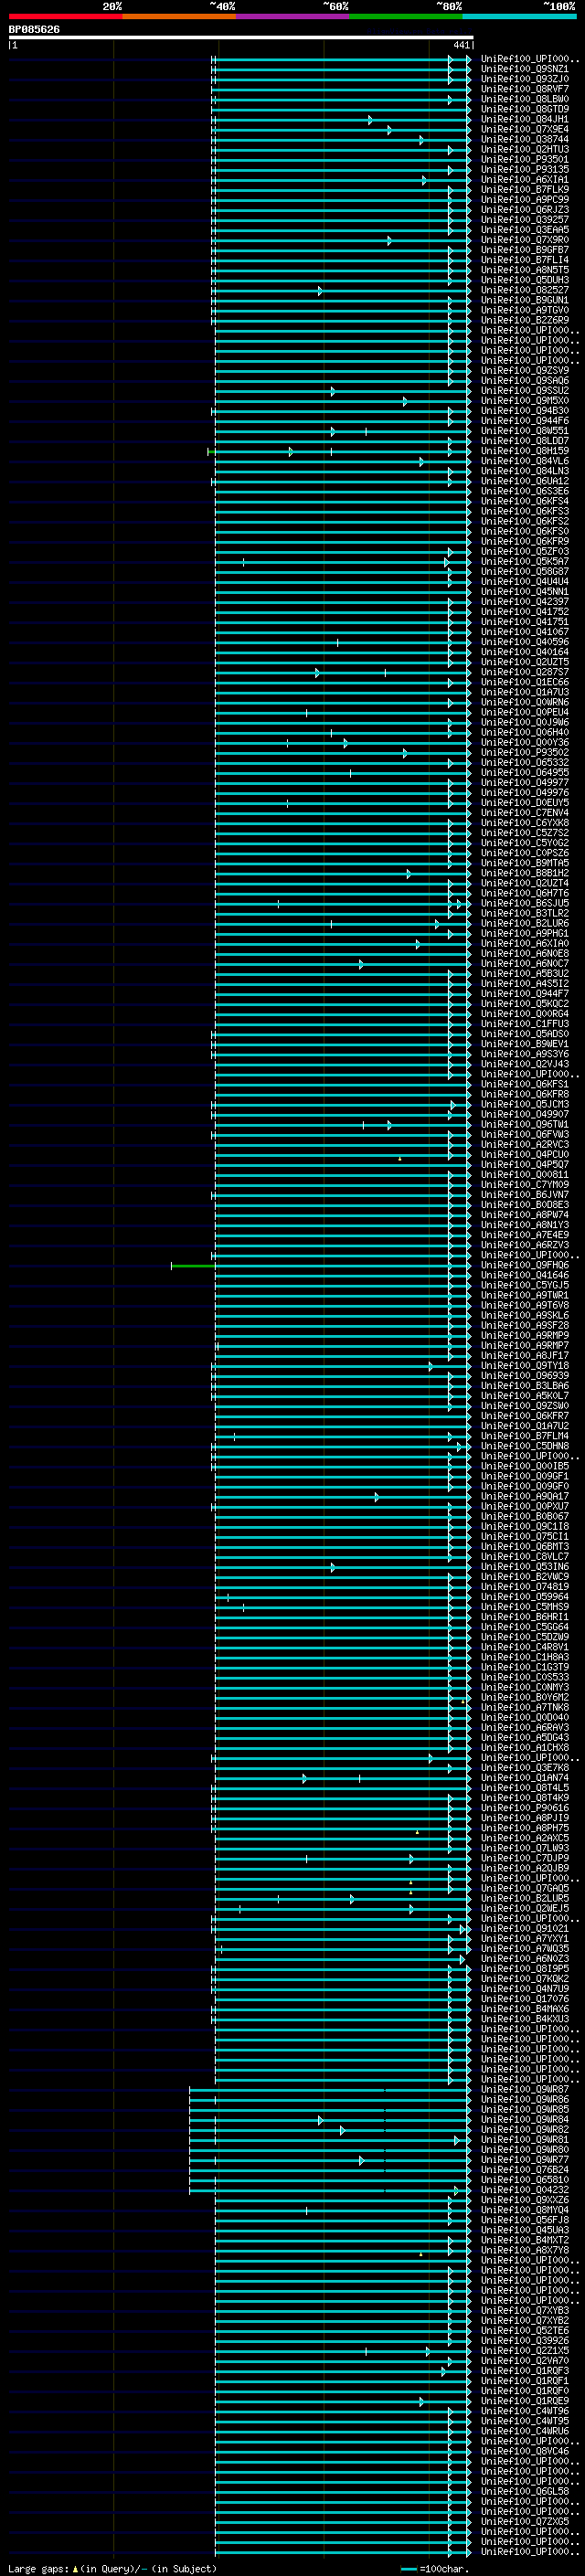Click the 441 end position label

click(x=461, y=45)
